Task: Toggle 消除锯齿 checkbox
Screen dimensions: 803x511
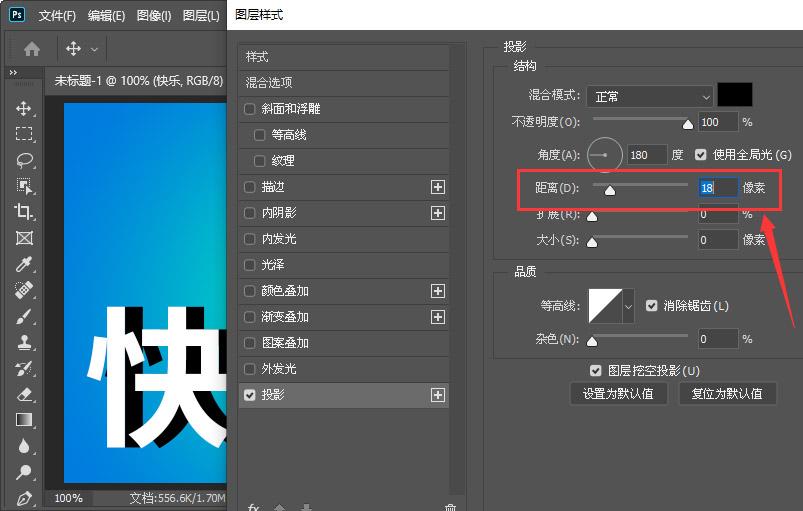Action: 651,306
